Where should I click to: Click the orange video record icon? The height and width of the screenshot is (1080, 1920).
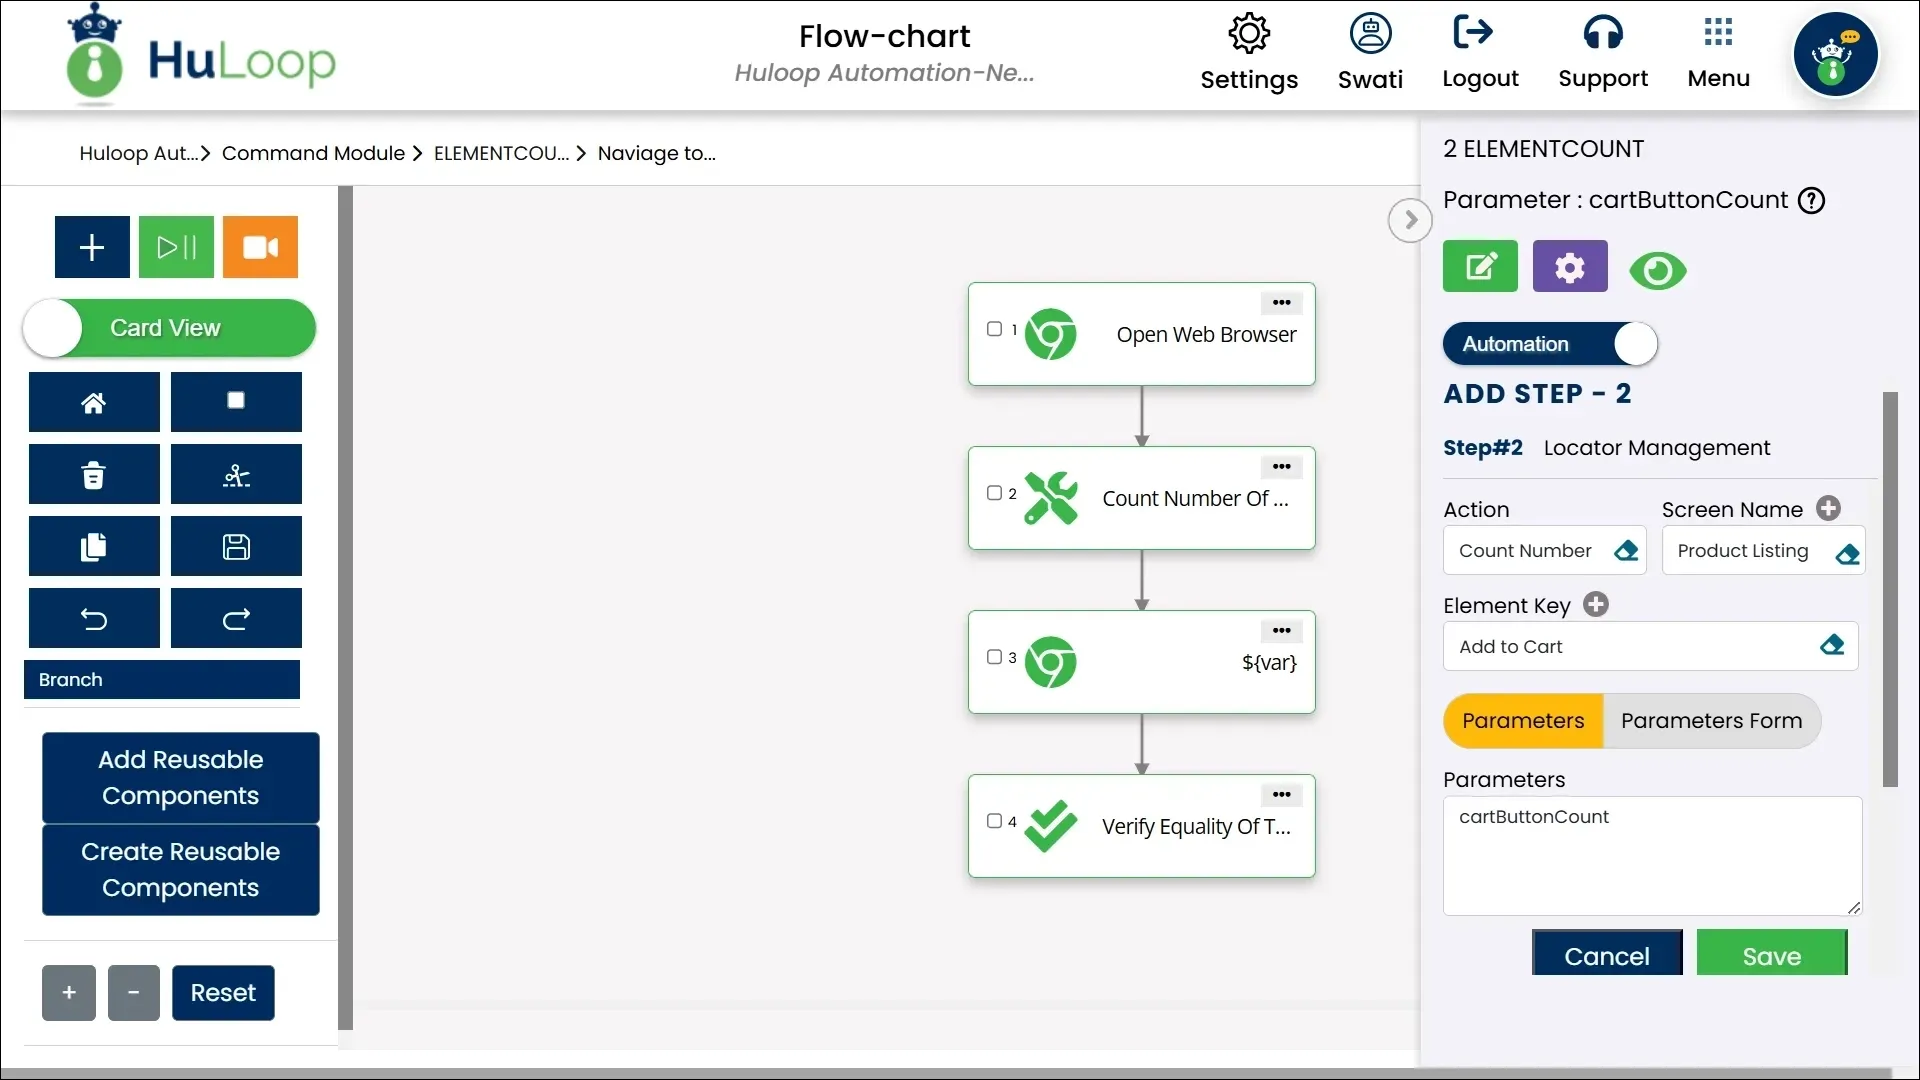(260, 247)
